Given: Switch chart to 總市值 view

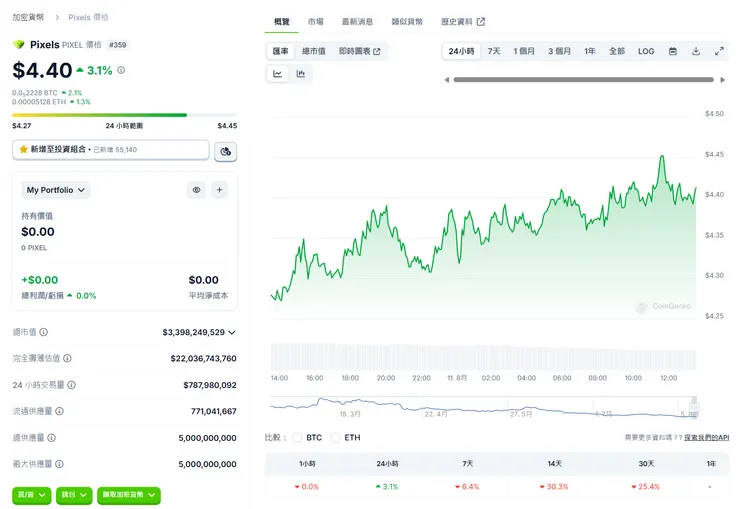Looking at the screenshot, I should 314,51.
